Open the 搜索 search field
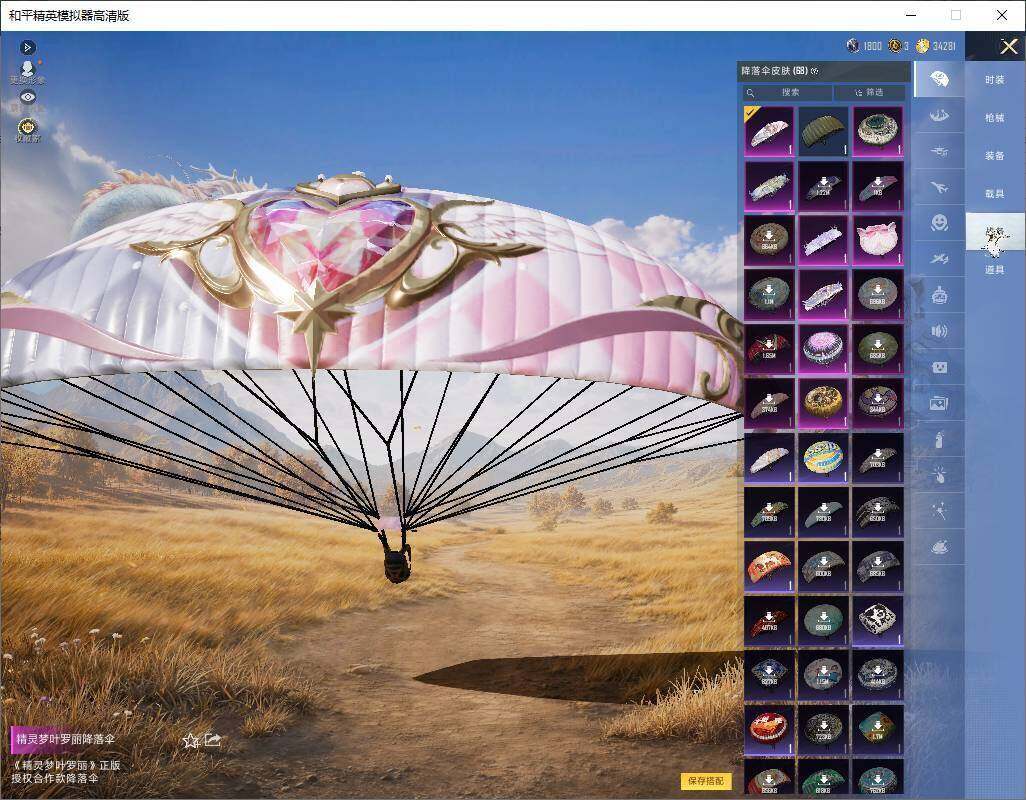 tap(787, 92)
